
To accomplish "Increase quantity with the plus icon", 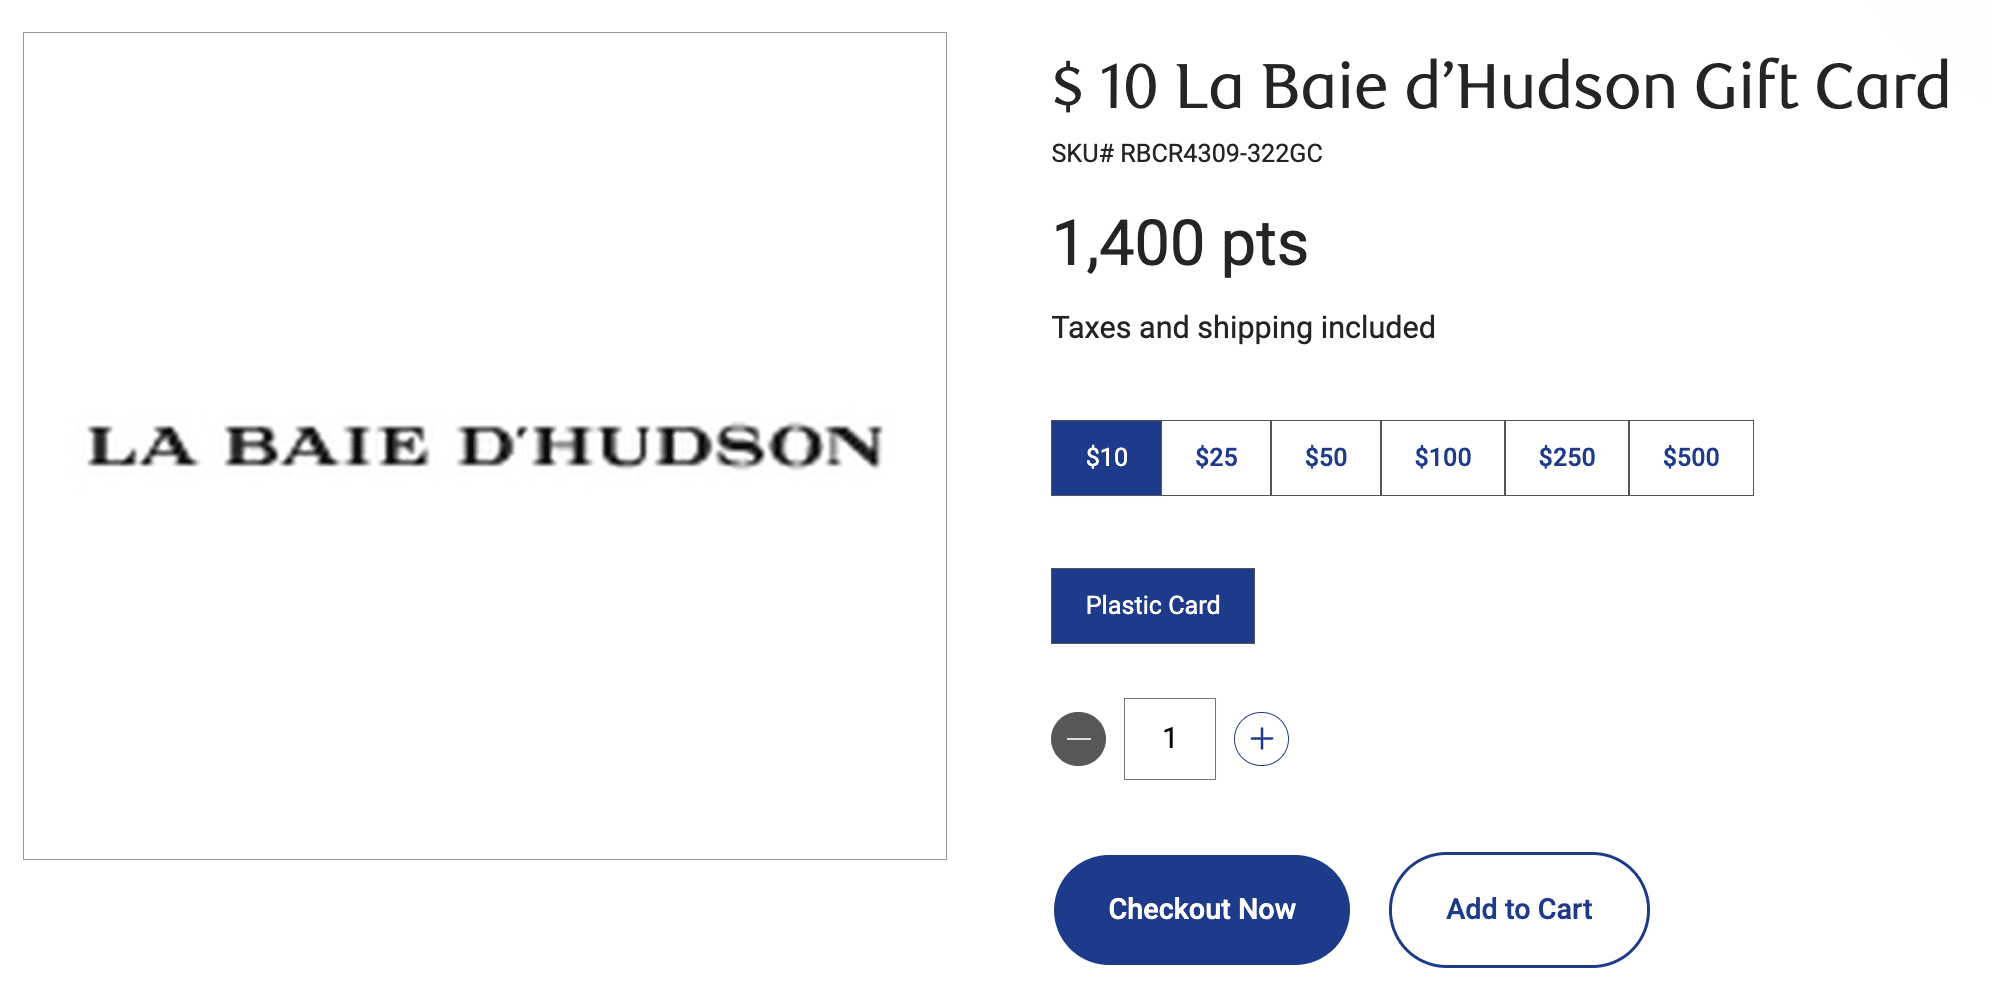I will point(1261,739).
